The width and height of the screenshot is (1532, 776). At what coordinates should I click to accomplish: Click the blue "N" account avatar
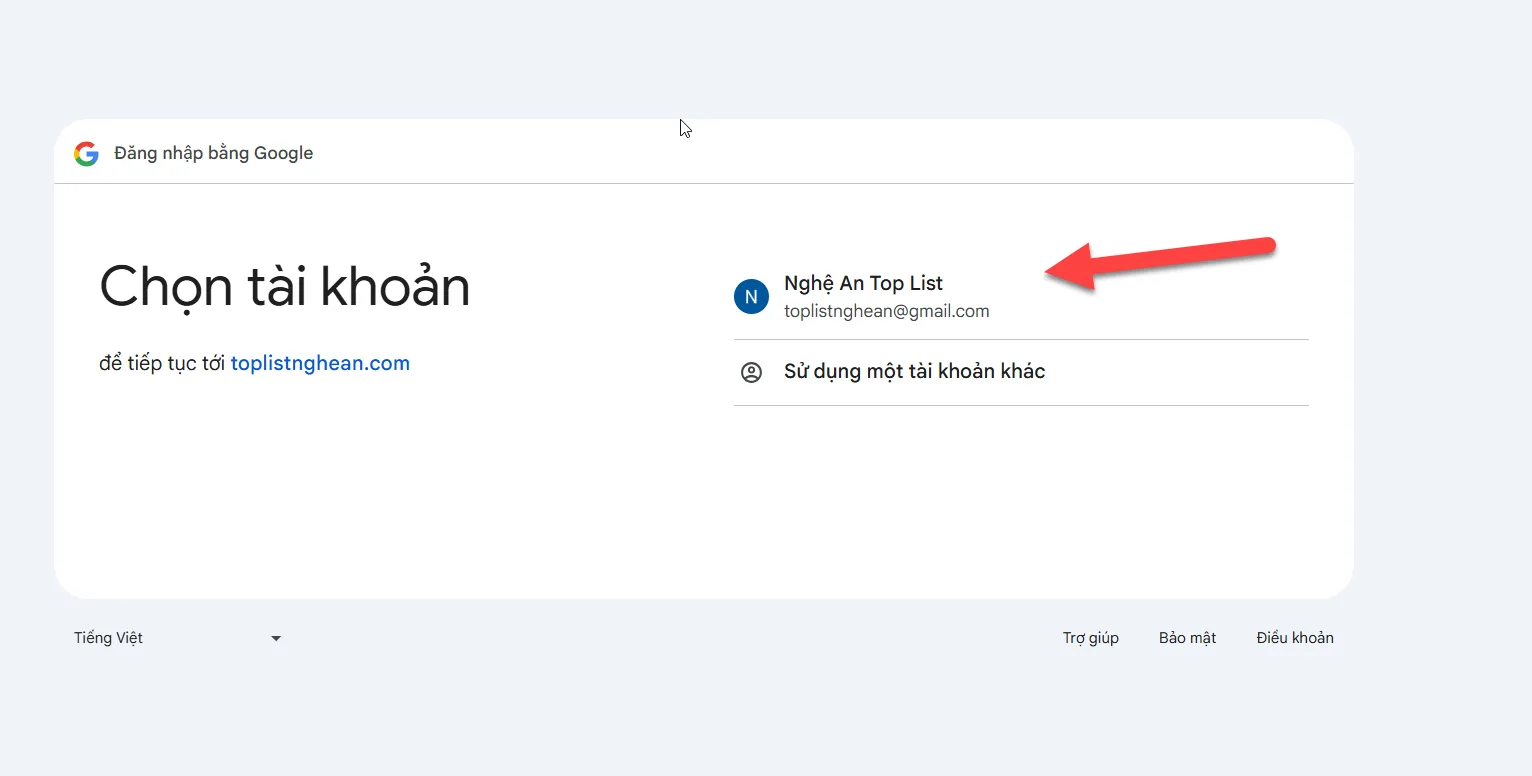[x=751, y=297]
